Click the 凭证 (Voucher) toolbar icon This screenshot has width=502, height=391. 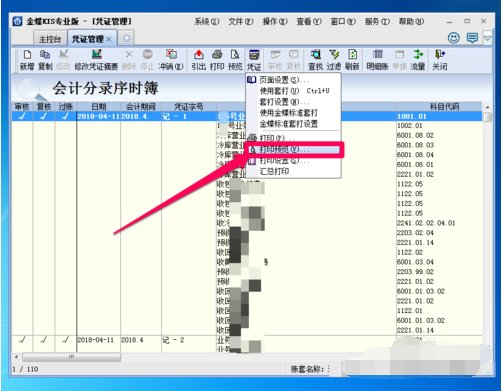[254, 60]
